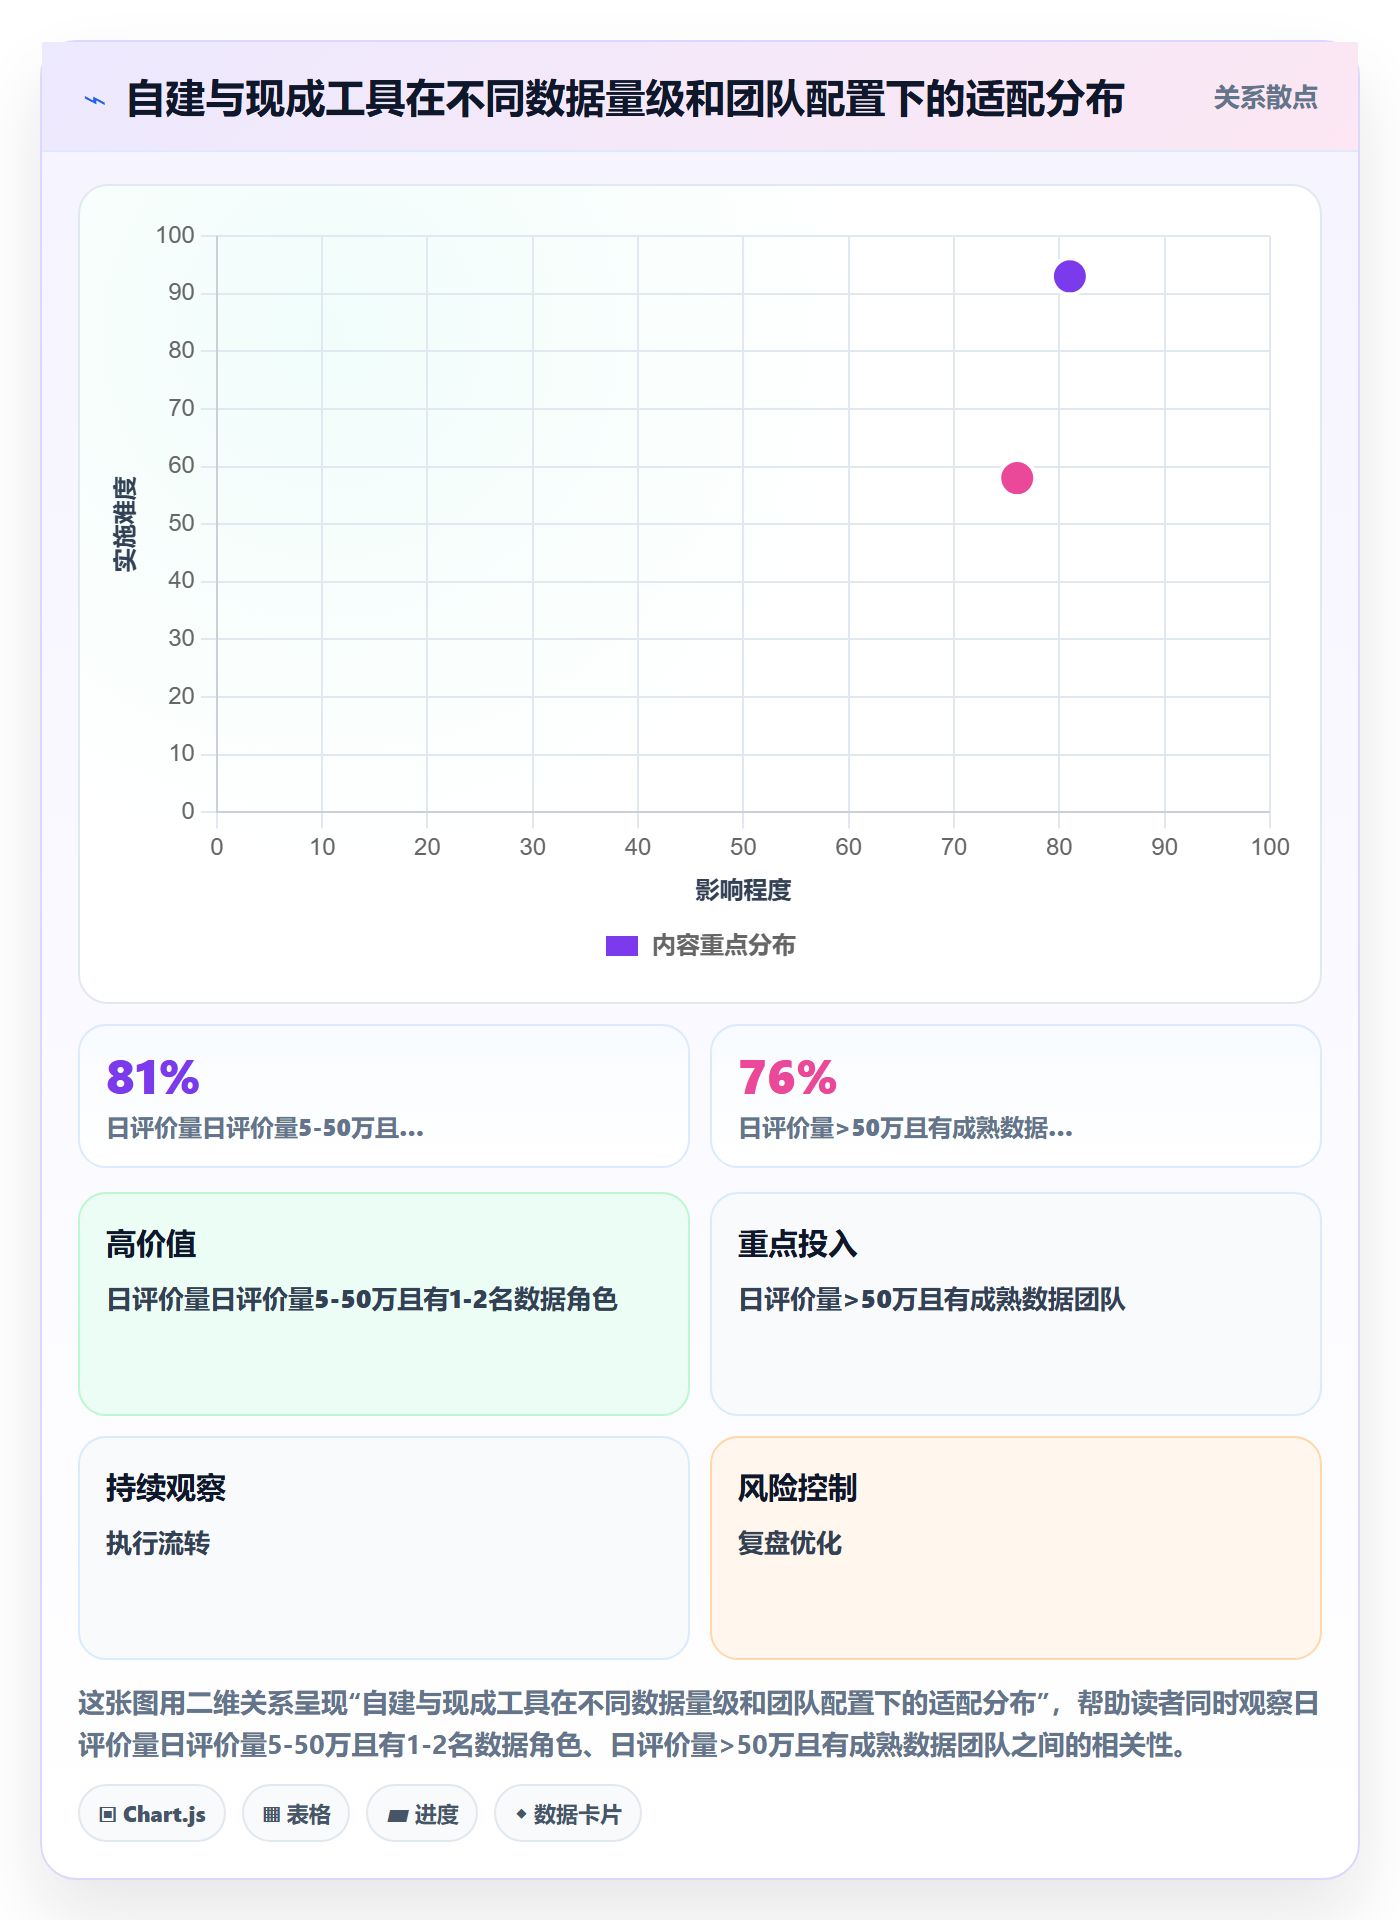Open the 81% stat card
The width and height of the screenshot is (1400, 1920).
(x=384, y=1096)
